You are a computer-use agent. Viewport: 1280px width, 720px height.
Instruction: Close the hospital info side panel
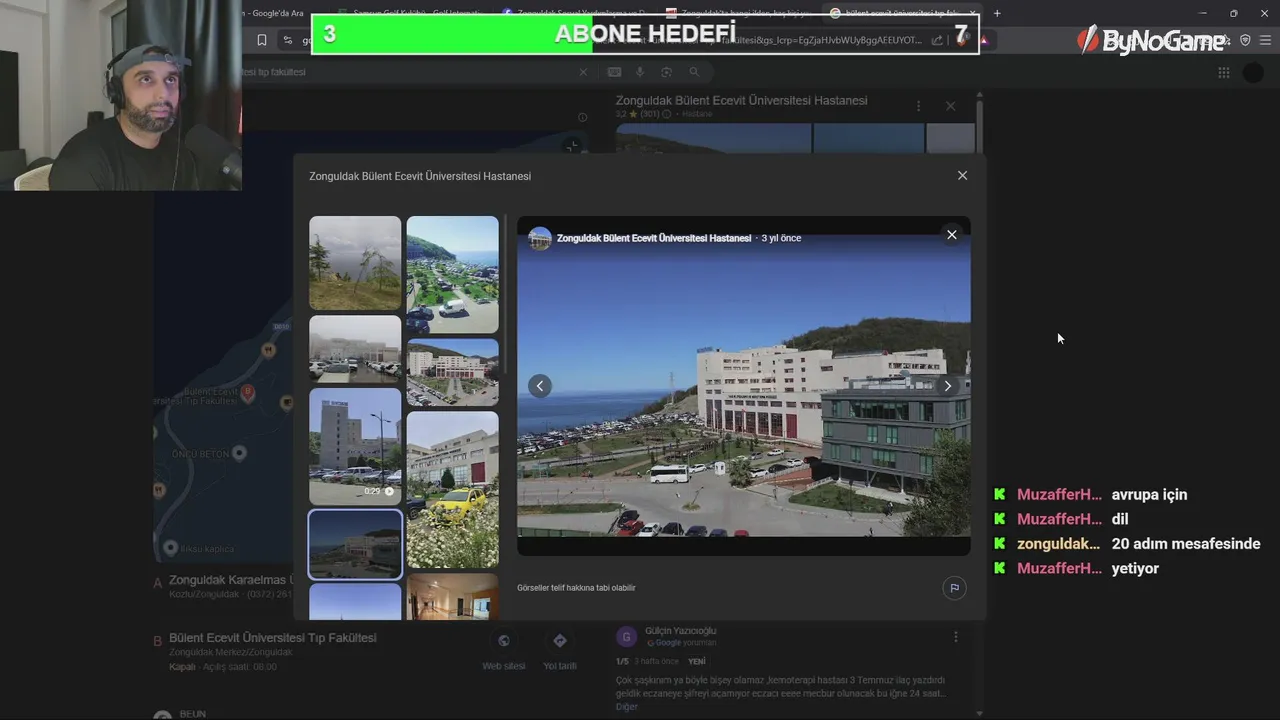[x=950, y=106]
